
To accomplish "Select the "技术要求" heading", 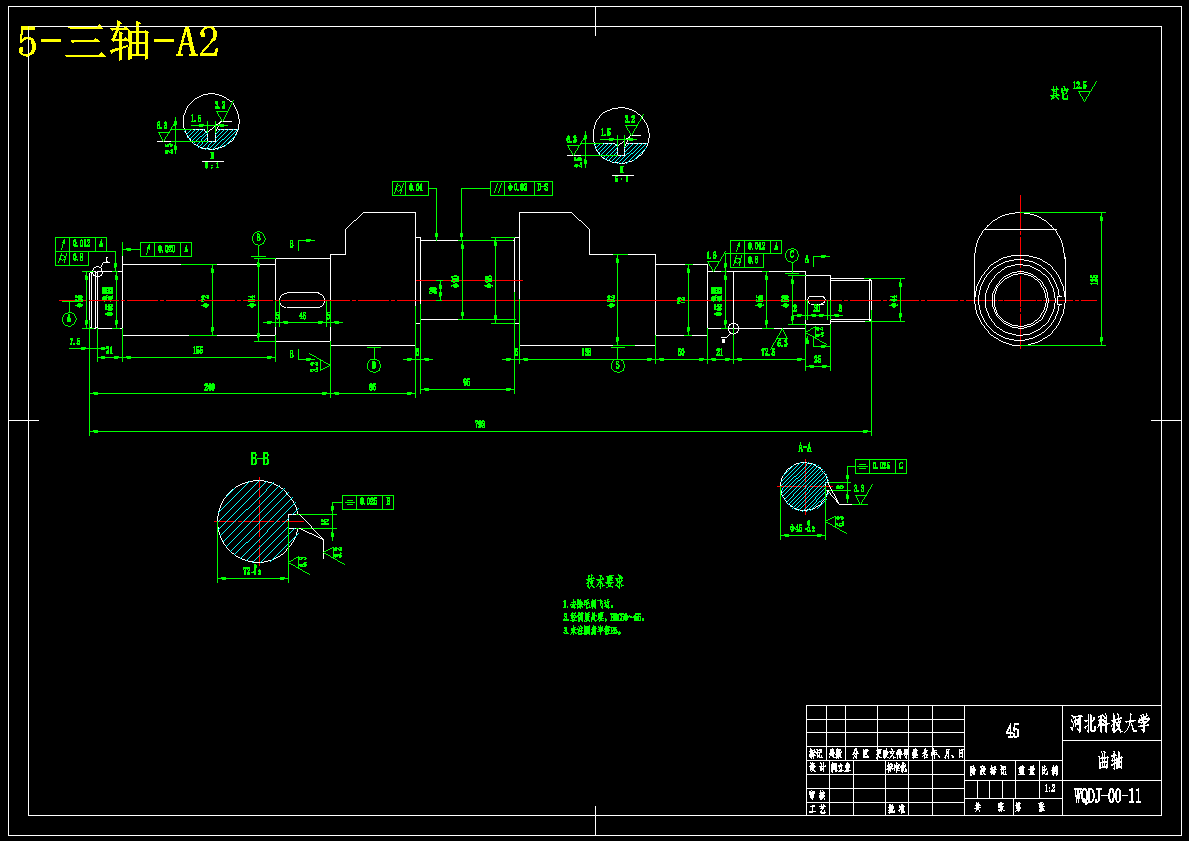I will point(604,582).
